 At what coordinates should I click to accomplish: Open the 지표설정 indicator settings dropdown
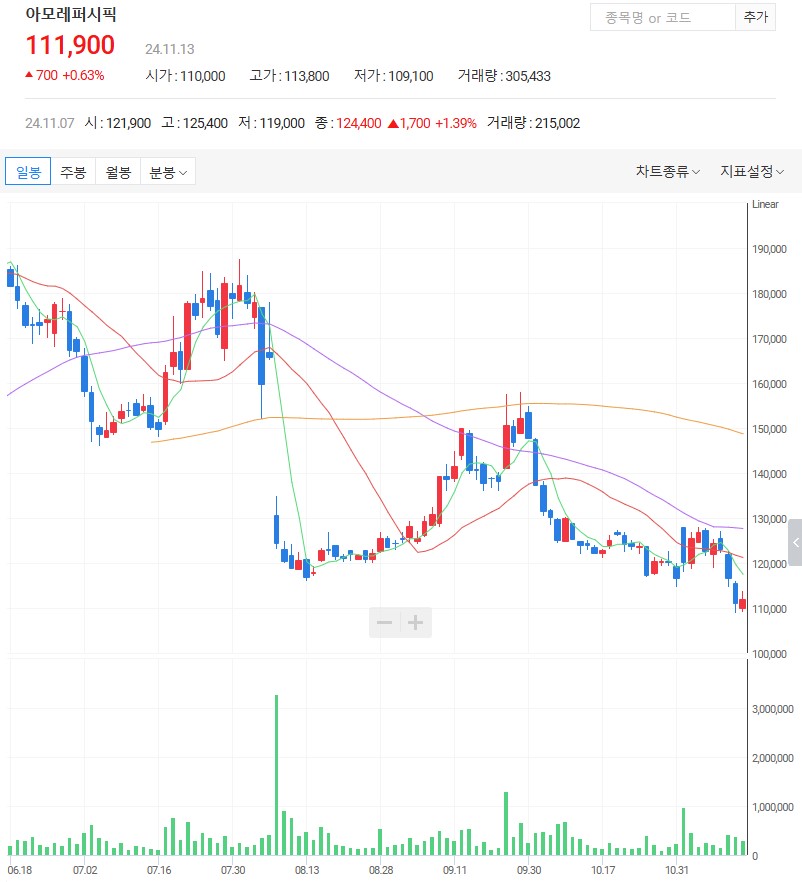coord(752,171)
